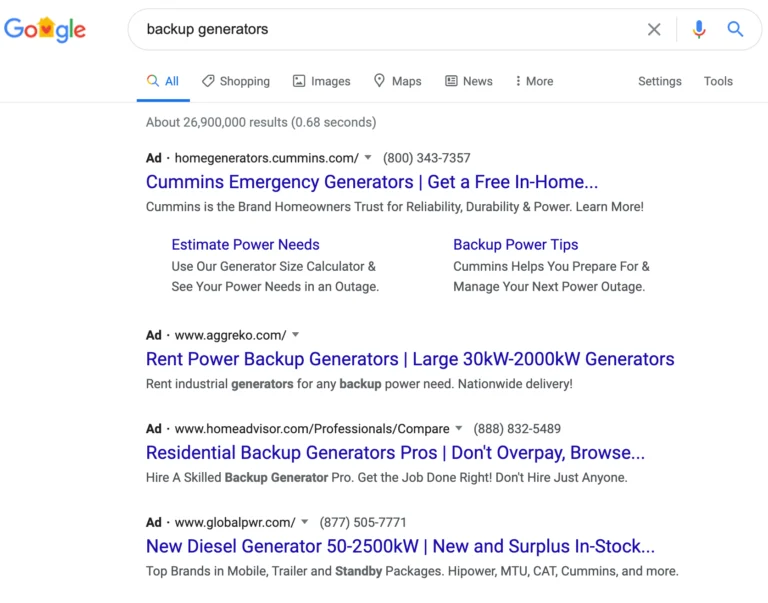The height and width of the screenshot is (603, 768).
Task: Switch to the Images tab
Action: pyautogui.click(x=322, y=81)
